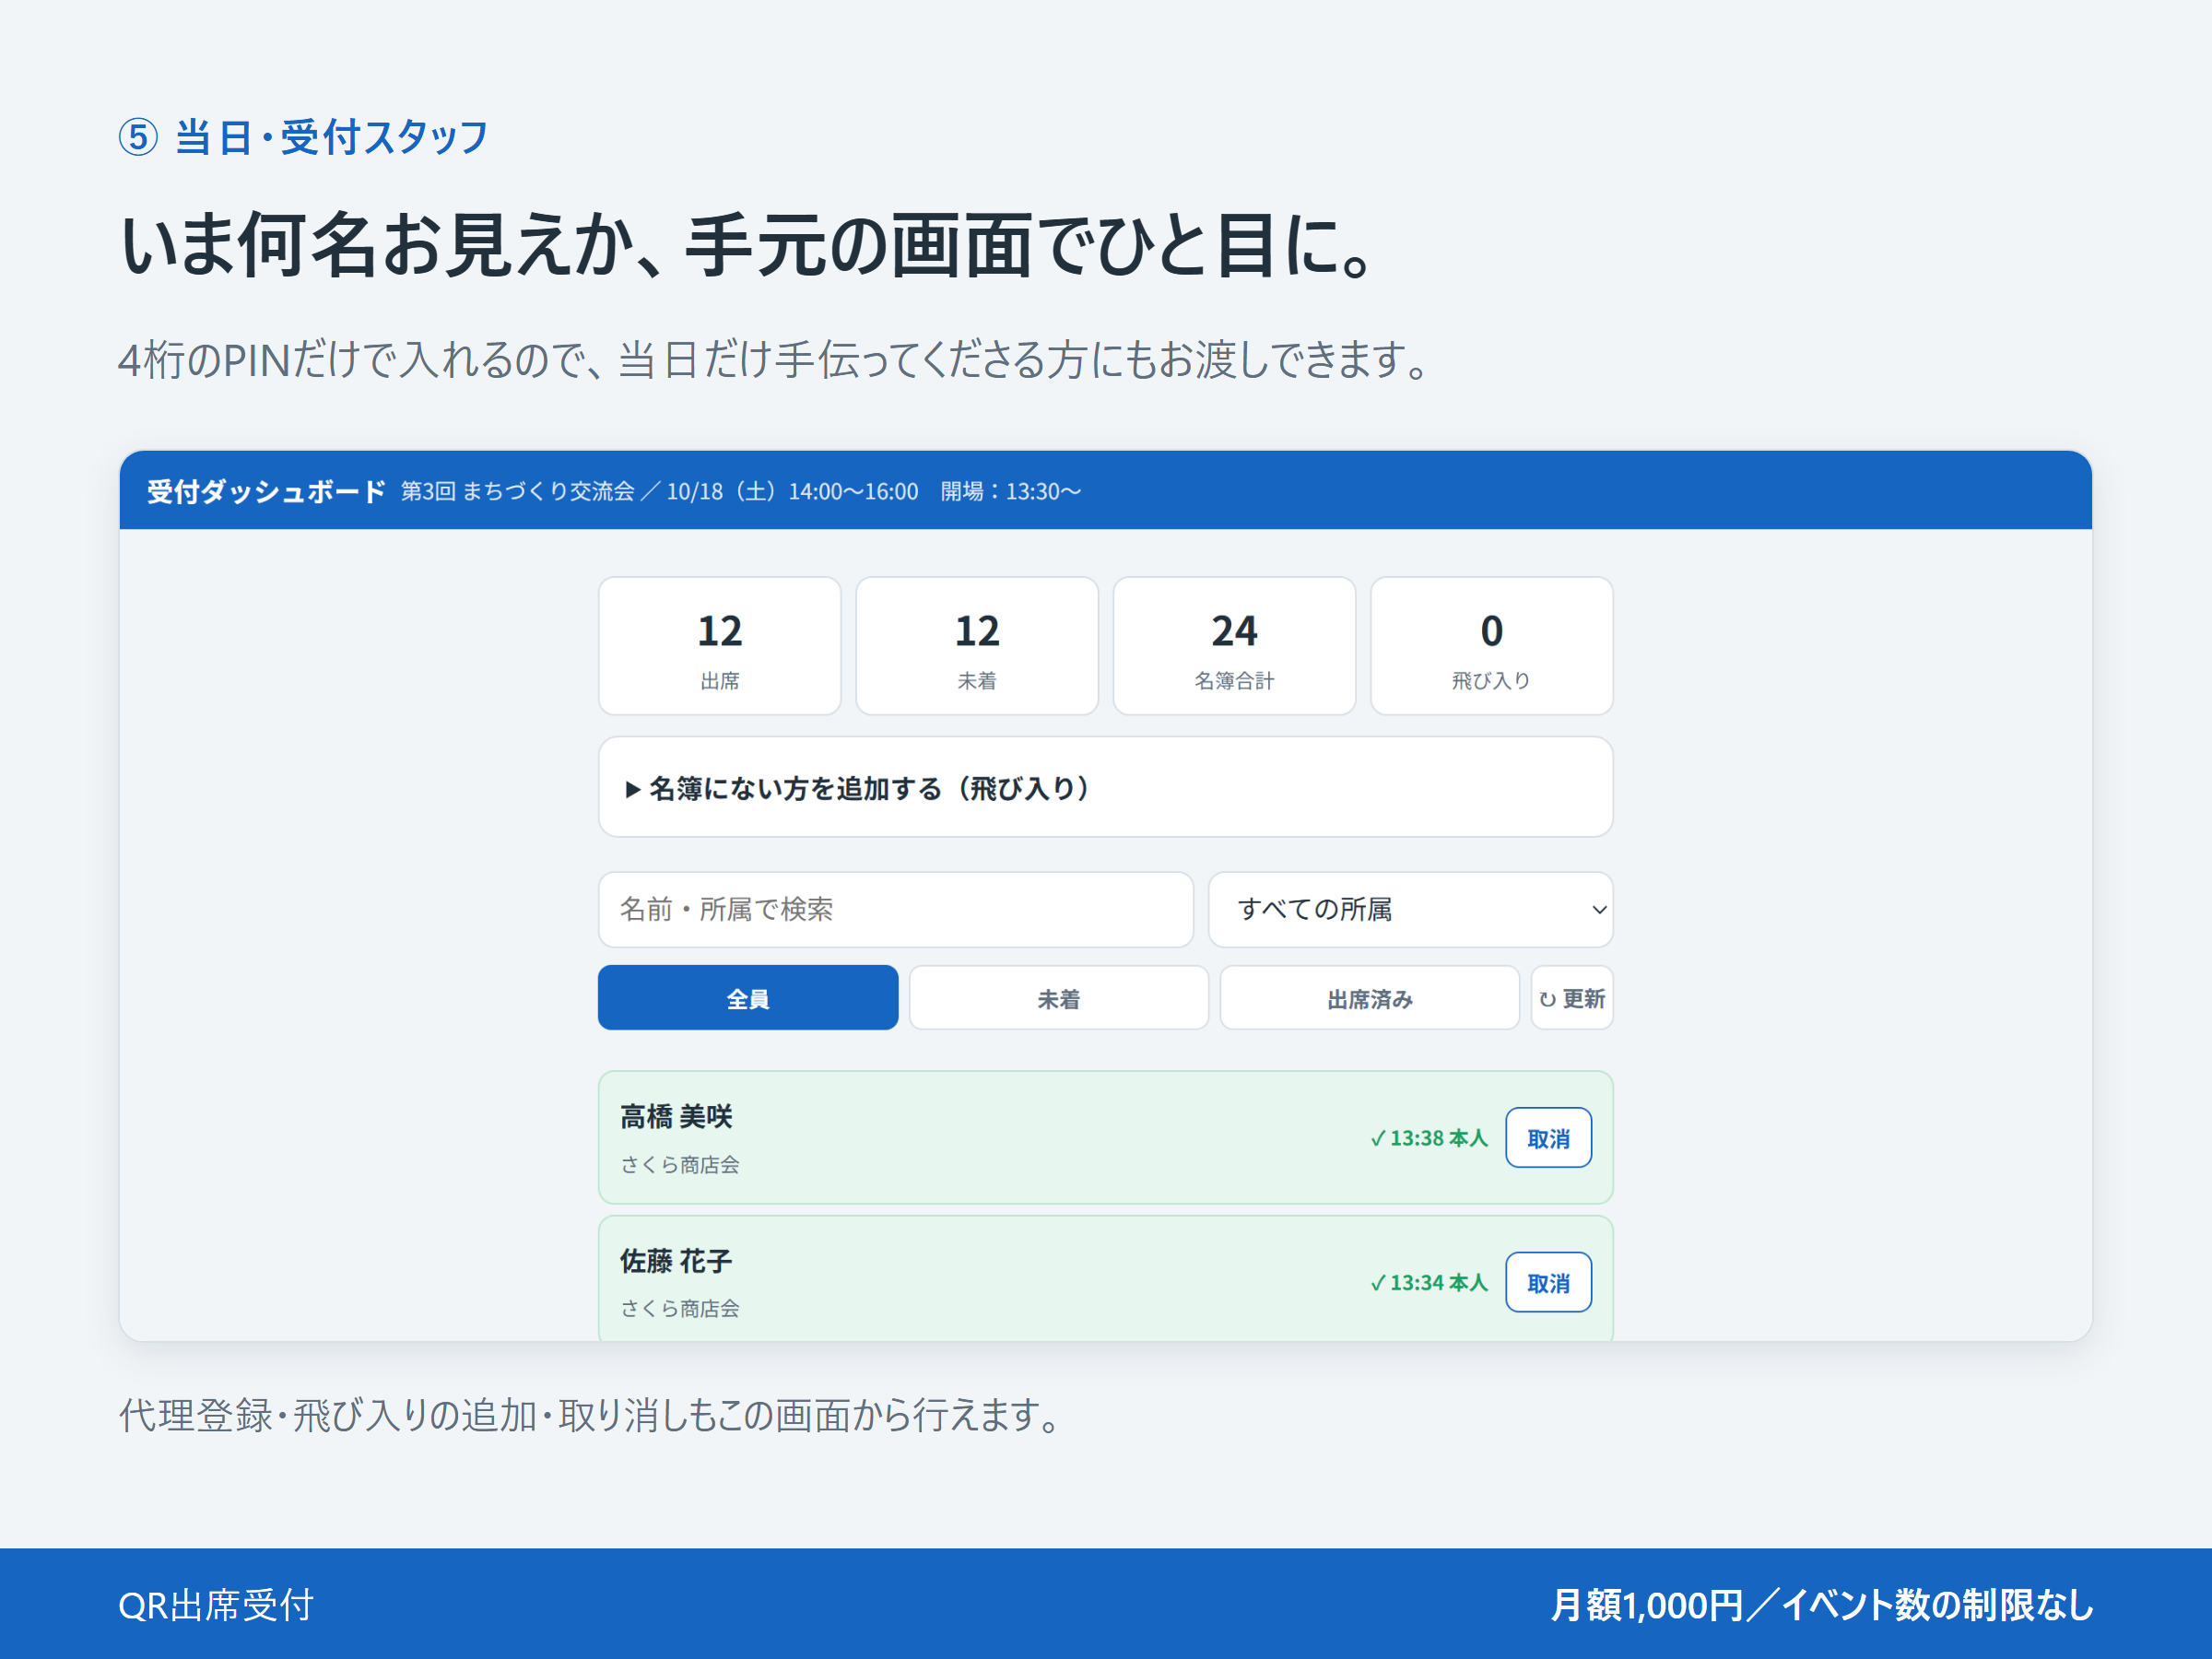Cancel check-in for 佐藤 花子 with 取消

1548,1282
